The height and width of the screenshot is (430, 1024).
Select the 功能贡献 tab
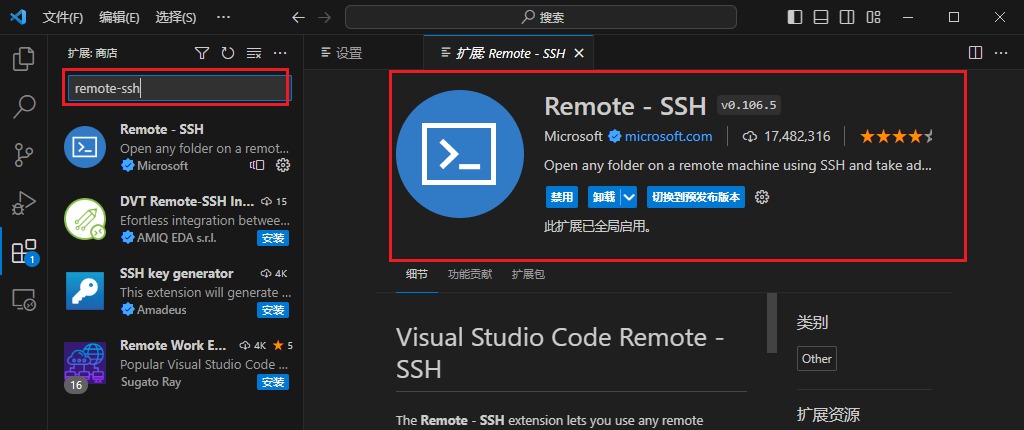[470, 274]
